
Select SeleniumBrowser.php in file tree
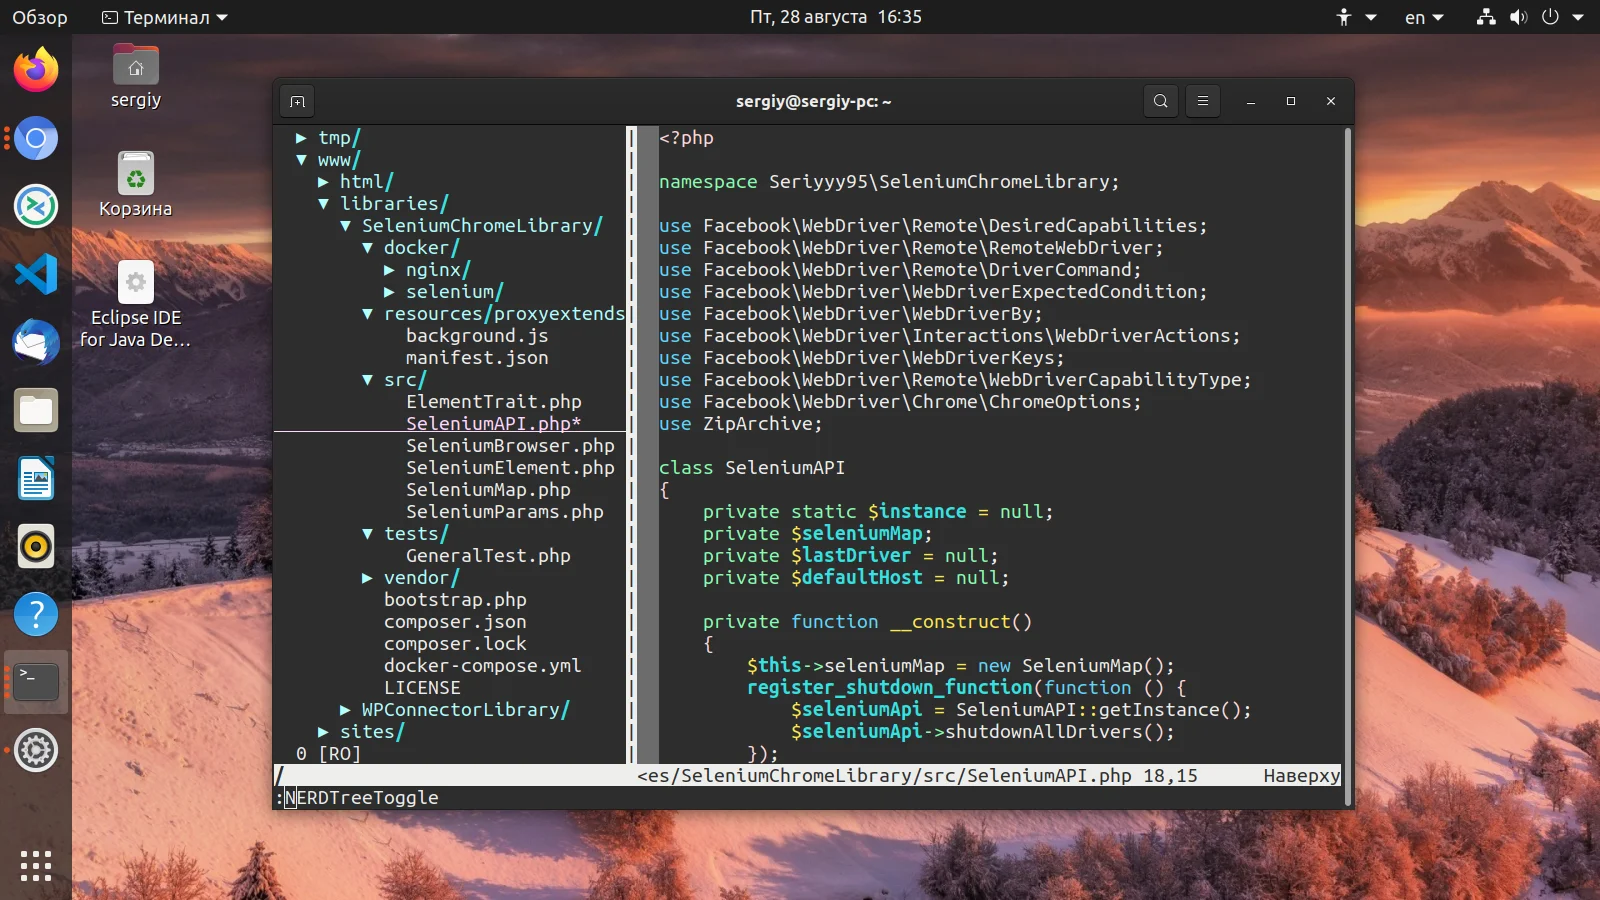tap(510, 446)
